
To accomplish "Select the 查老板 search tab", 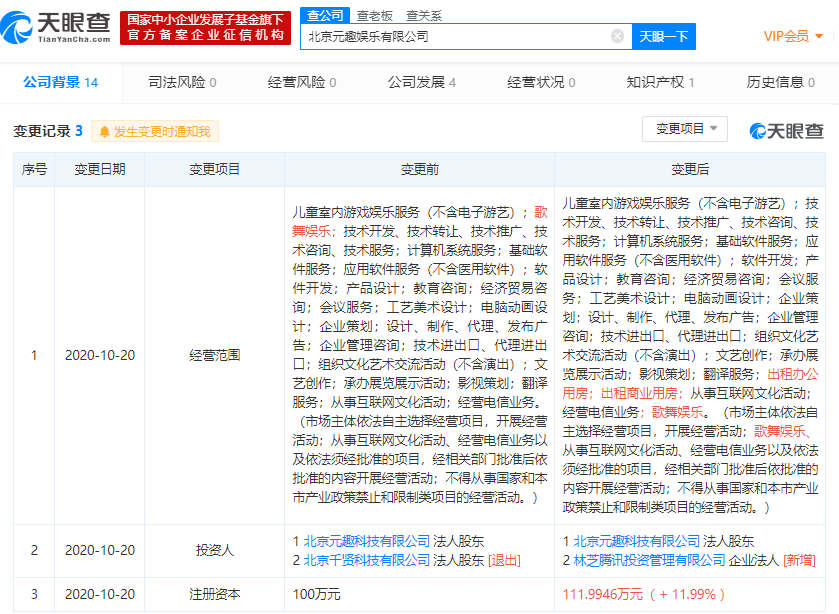I will click(x=375, y=16).
